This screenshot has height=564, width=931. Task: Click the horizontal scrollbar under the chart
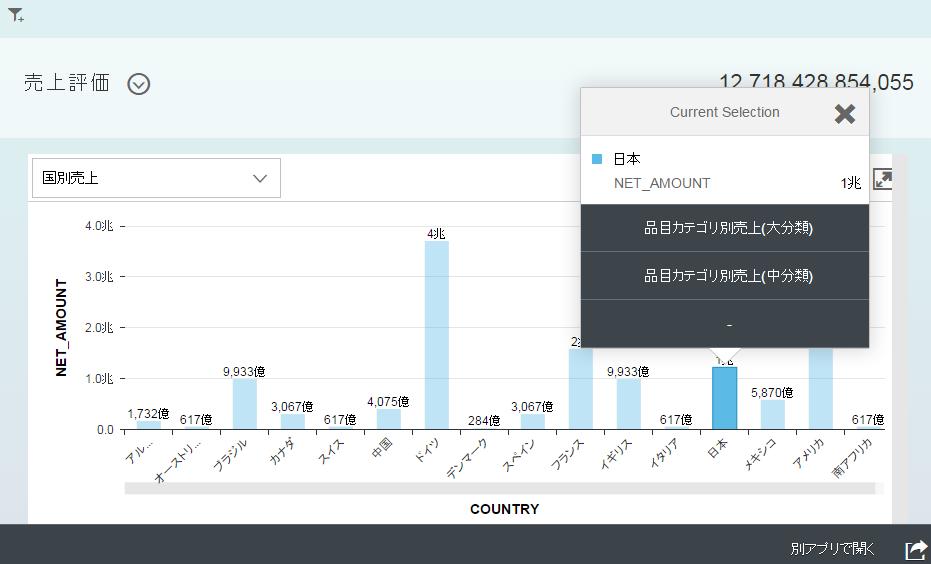click(500, 488)
